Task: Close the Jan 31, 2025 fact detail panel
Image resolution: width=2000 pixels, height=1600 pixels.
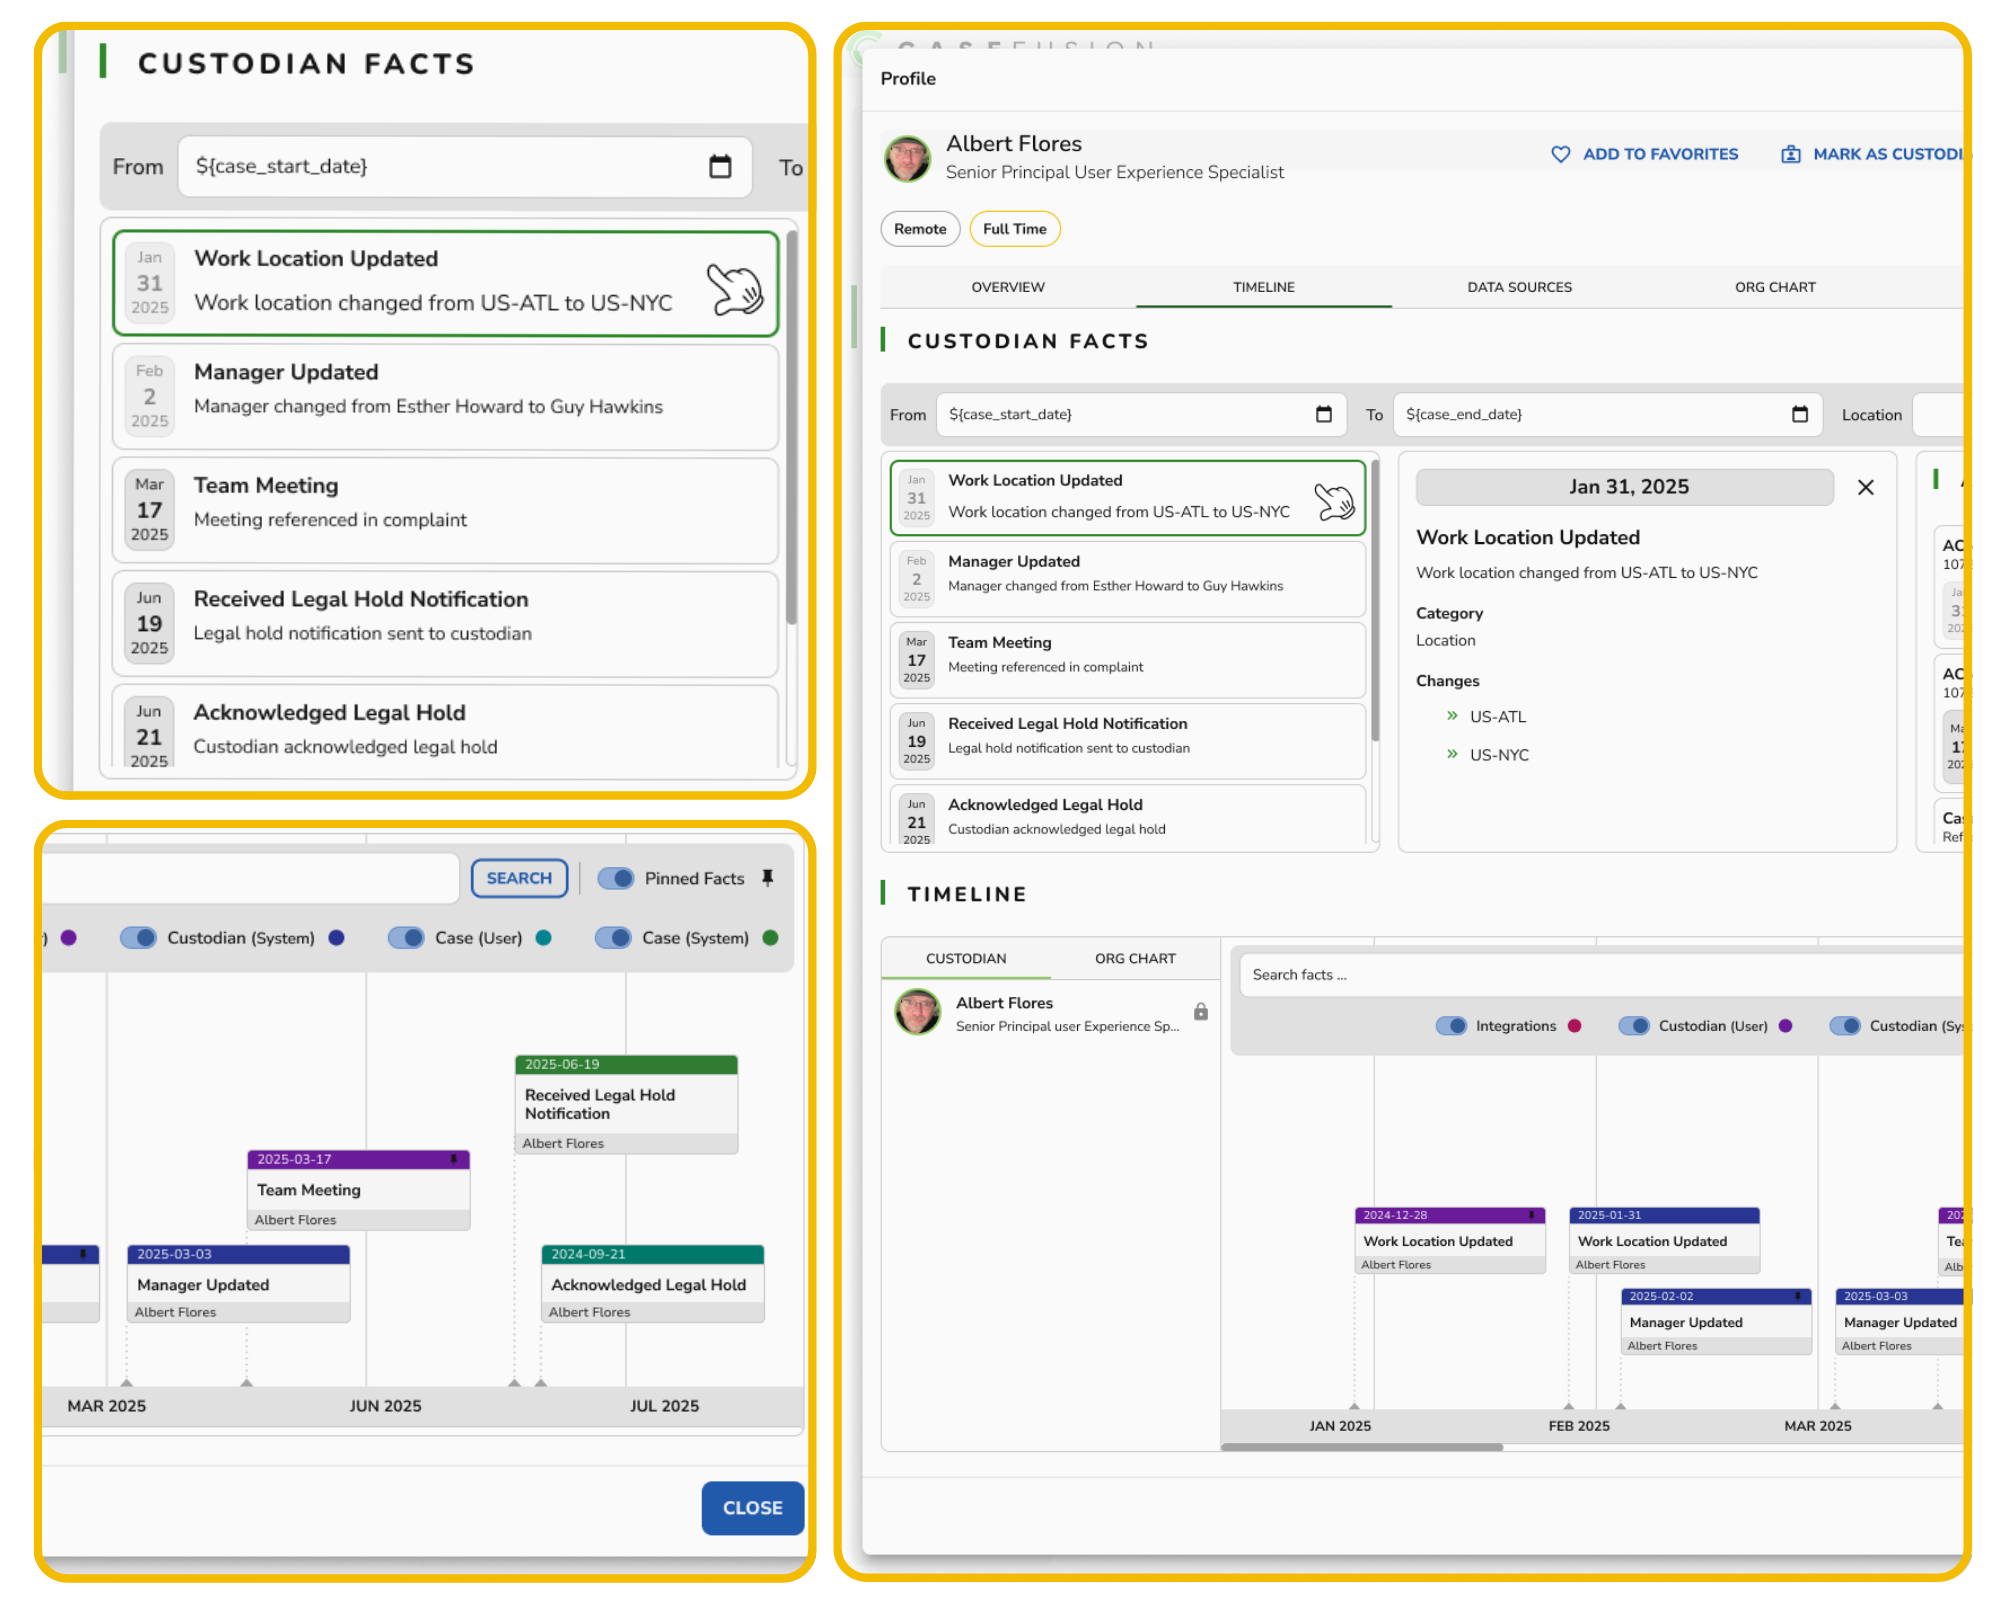Action: click(1866, 487)
